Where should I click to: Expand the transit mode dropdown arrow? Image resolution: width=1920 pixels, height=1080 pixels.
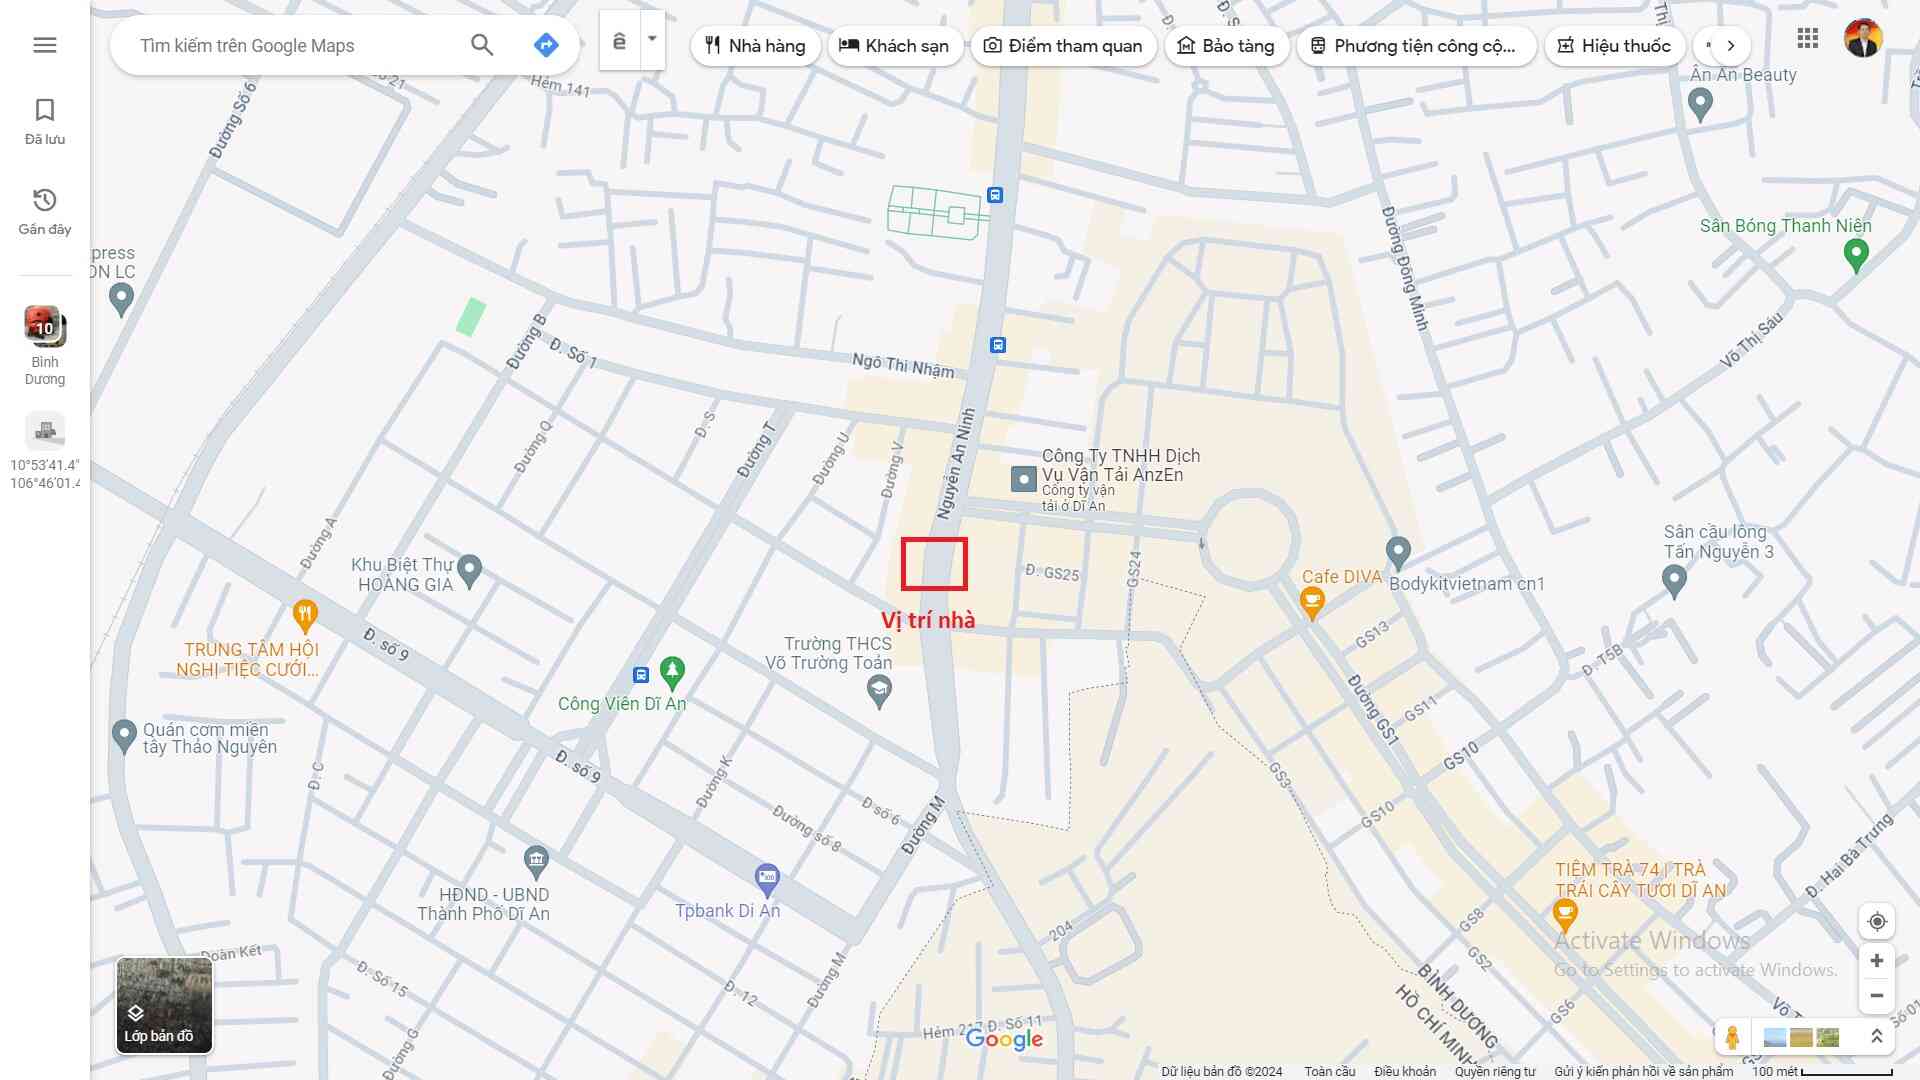point(652,40)
